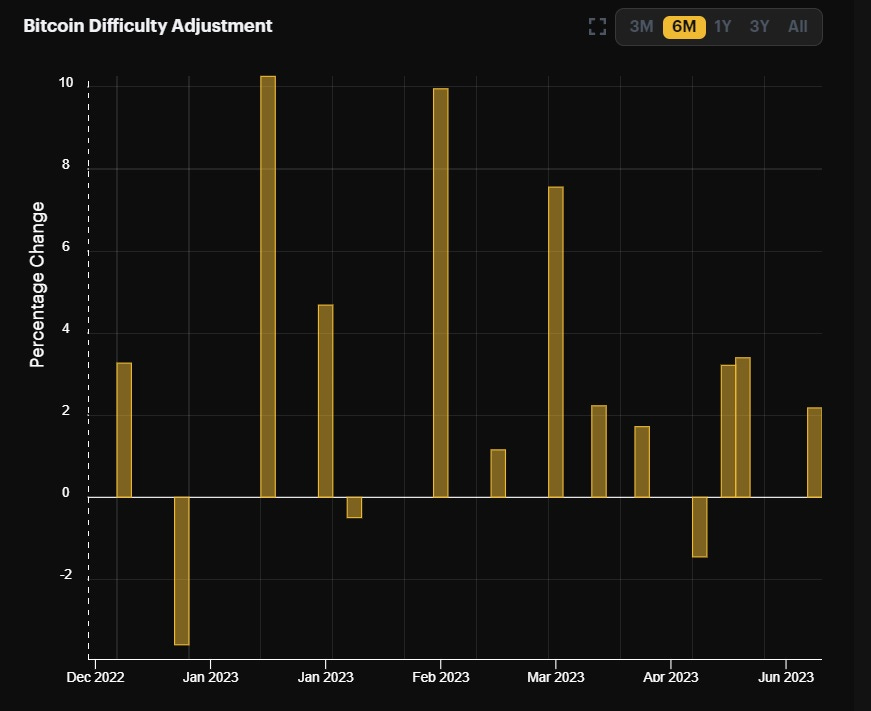The image size is (871, 711).
Task: Click the Mar 2023 x-axis label
Action: click(x=555, y=677)
